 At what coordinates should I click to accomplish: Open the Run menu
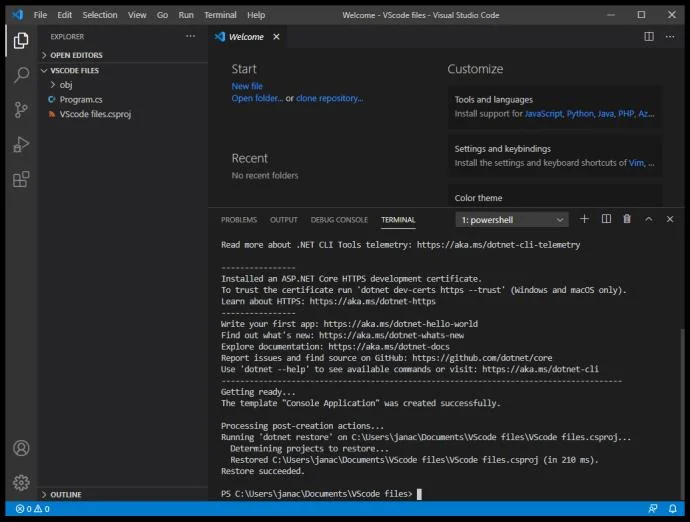tap(186, 15)
